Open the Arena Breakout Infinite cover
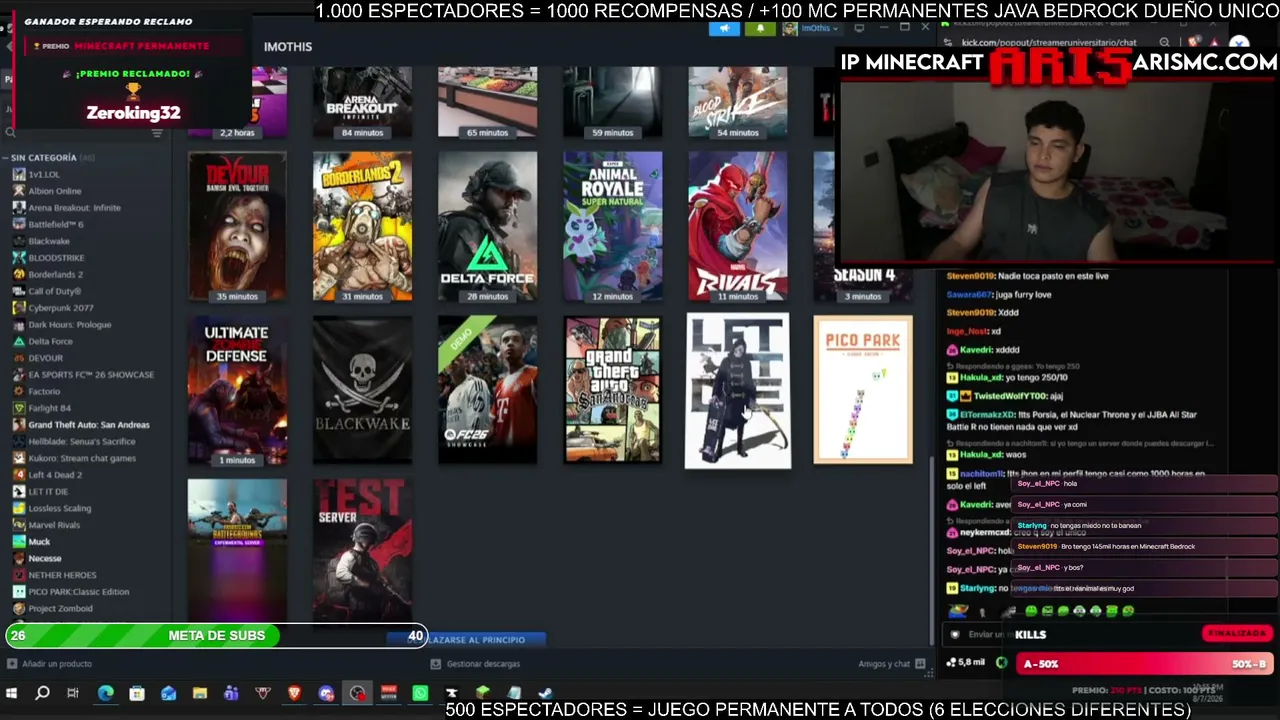This screenshot has height=720, width=1280. coord(362,102)
